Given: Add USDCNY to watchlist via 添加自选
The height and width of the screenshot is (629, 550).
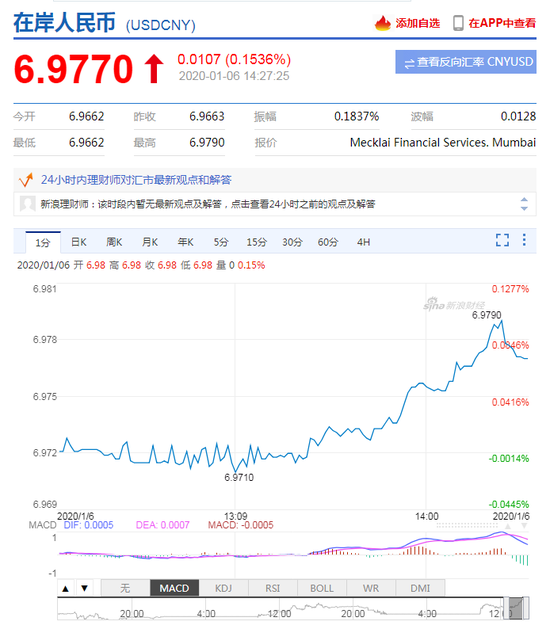Looking at the screenshot, I should pyautogui.click(x=417, y=23).
